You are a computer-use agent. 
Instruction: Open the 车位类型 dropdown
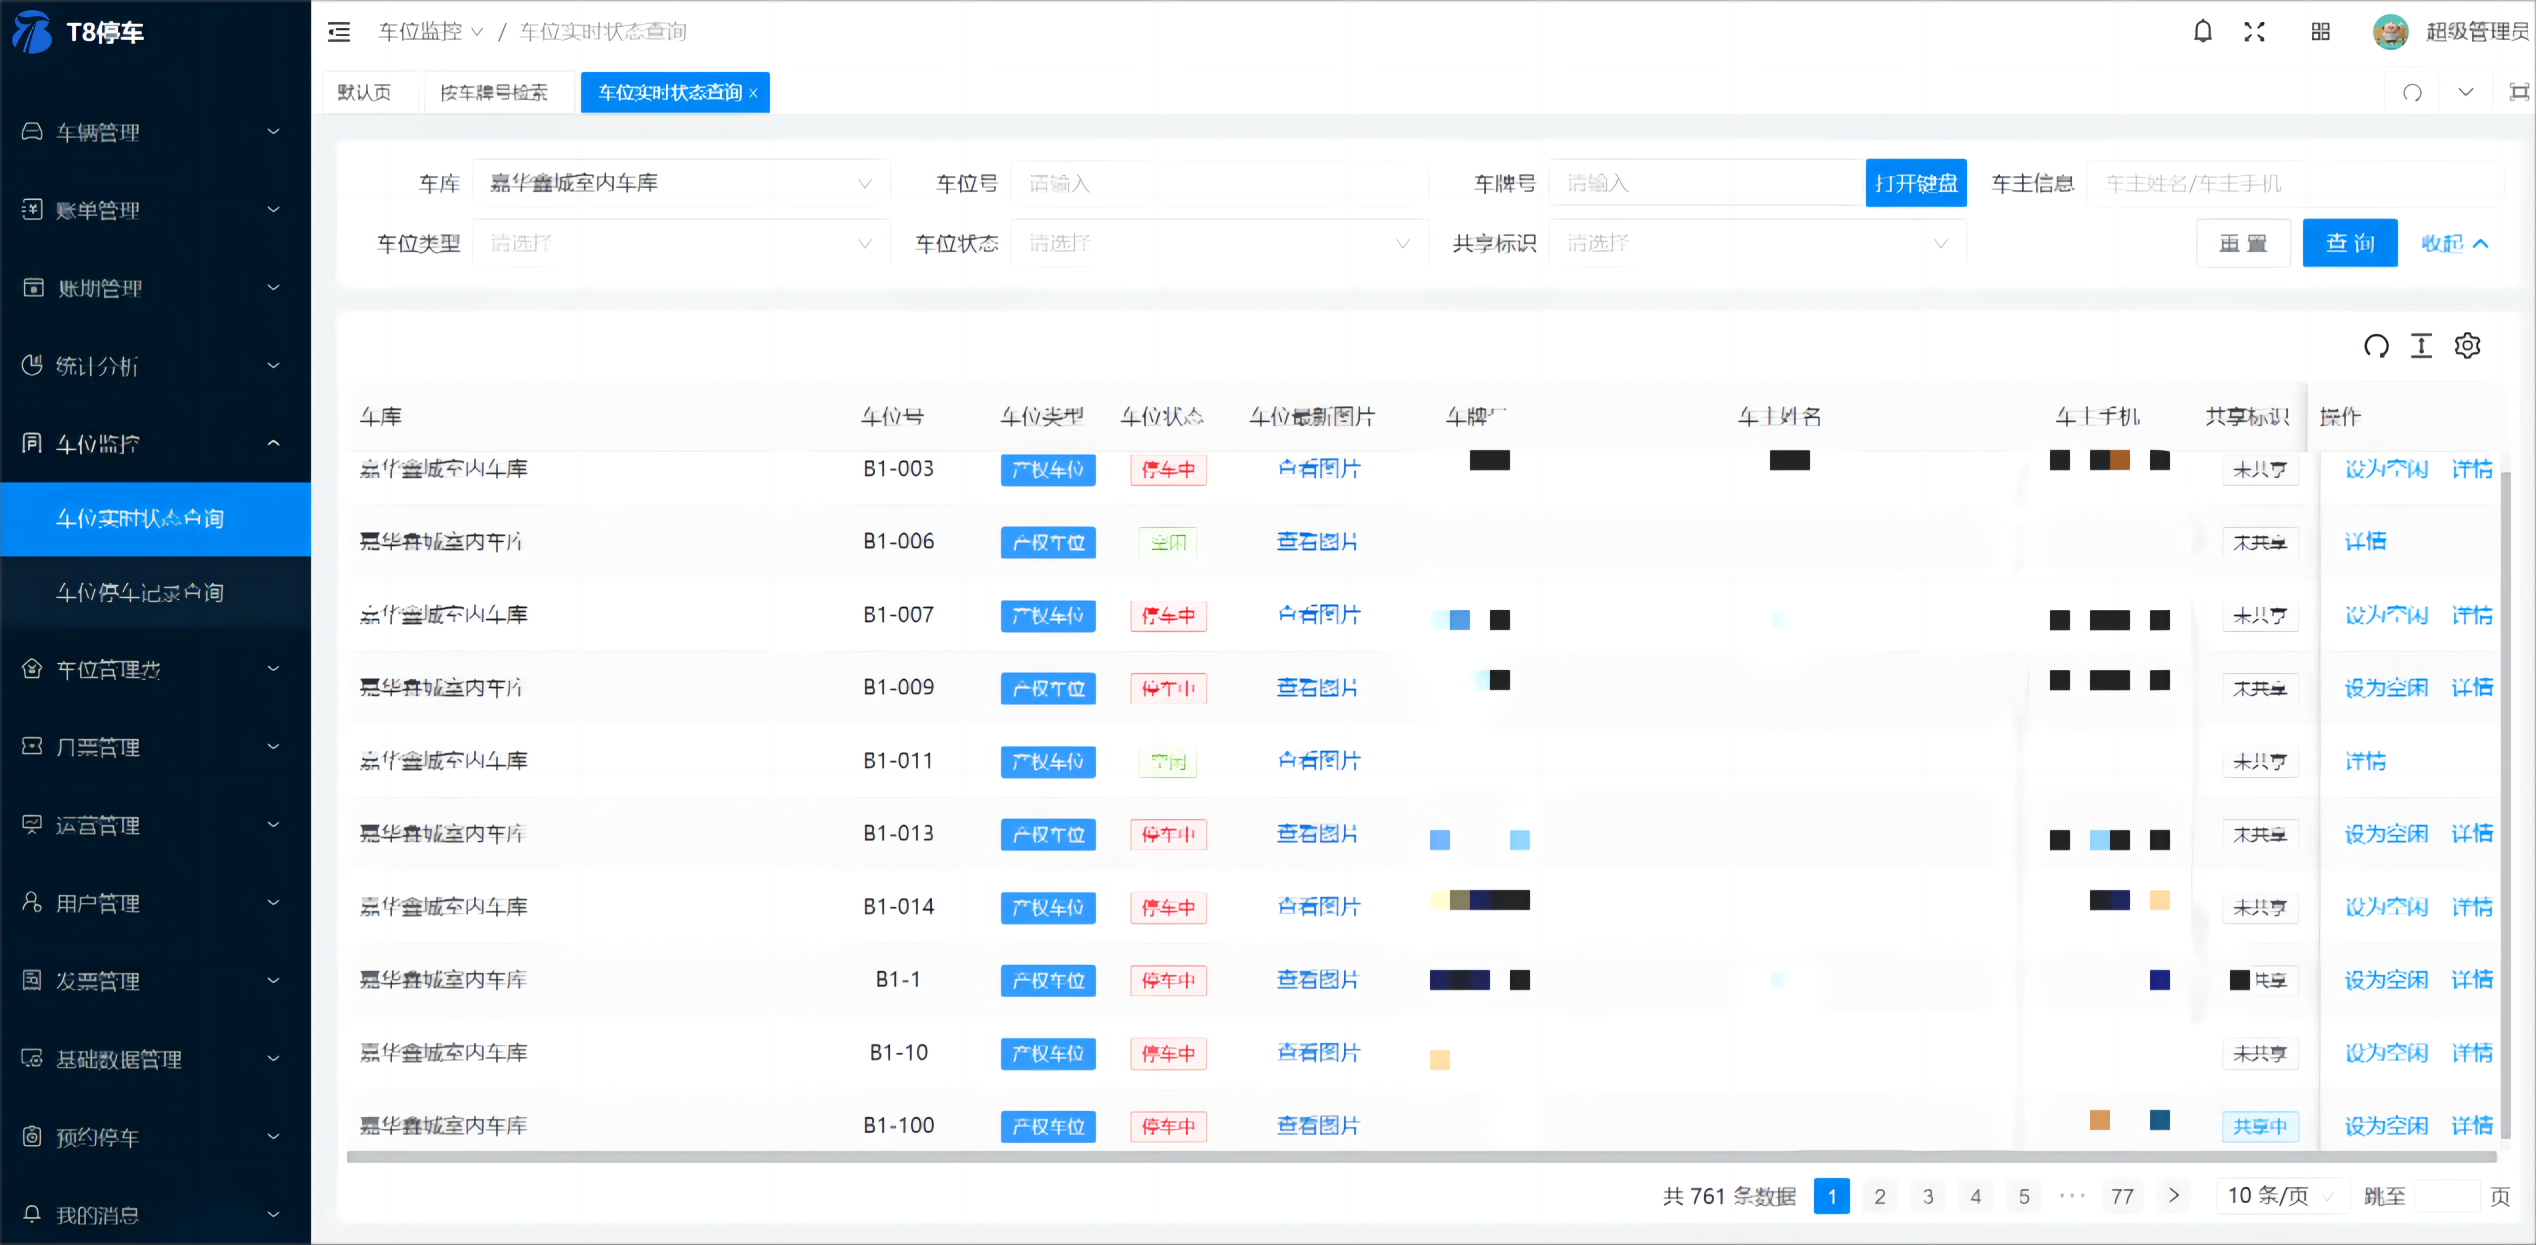[681, 243]
